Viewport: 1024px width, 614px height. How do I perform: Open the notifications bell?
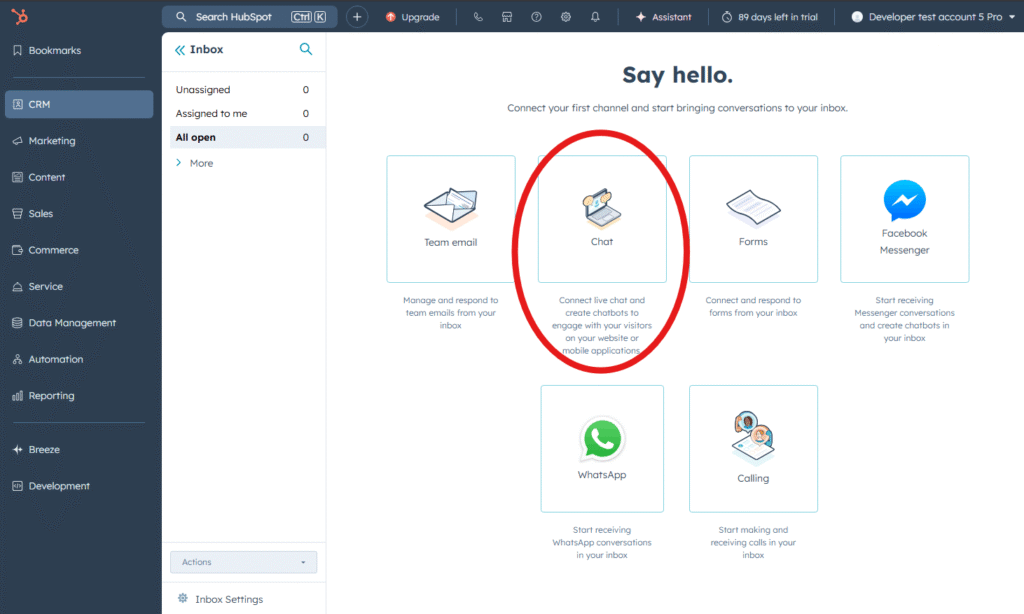click(x=594, y=16)
